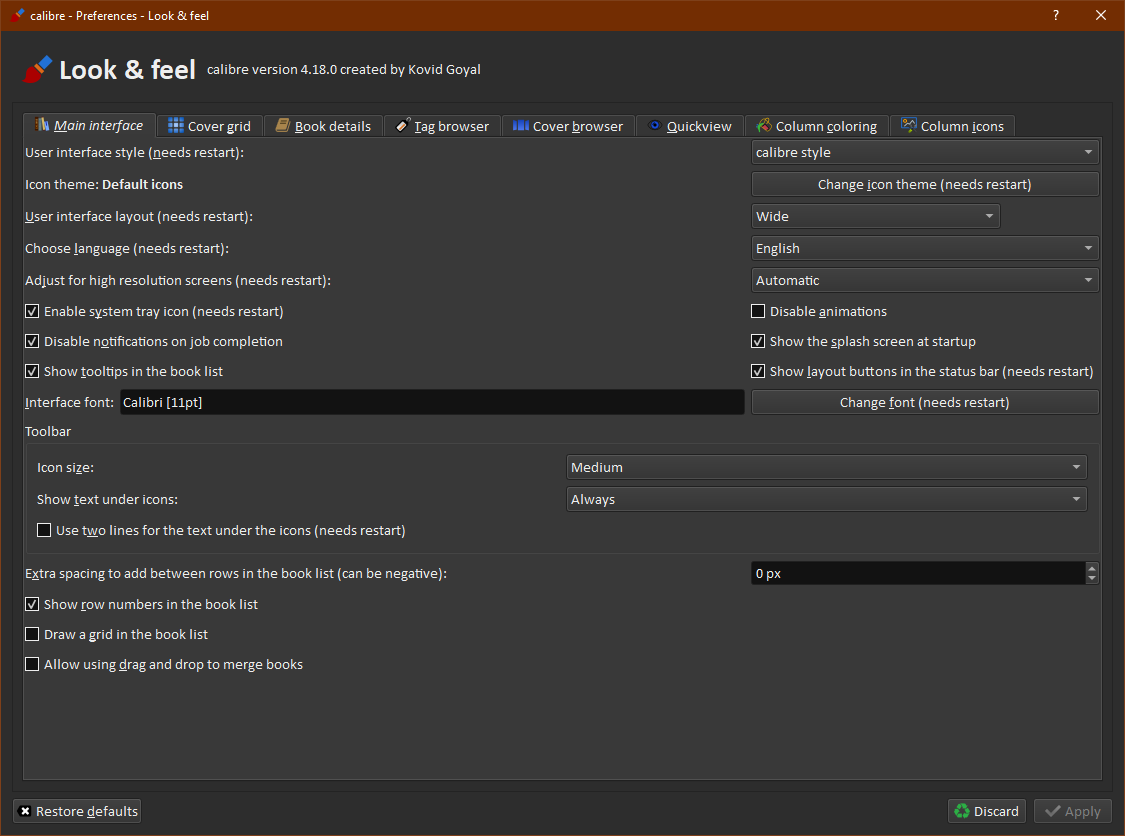This screenshot has height=836, width=1125.
Task: Open the User interface style dropdown
Action: point(924,153)
